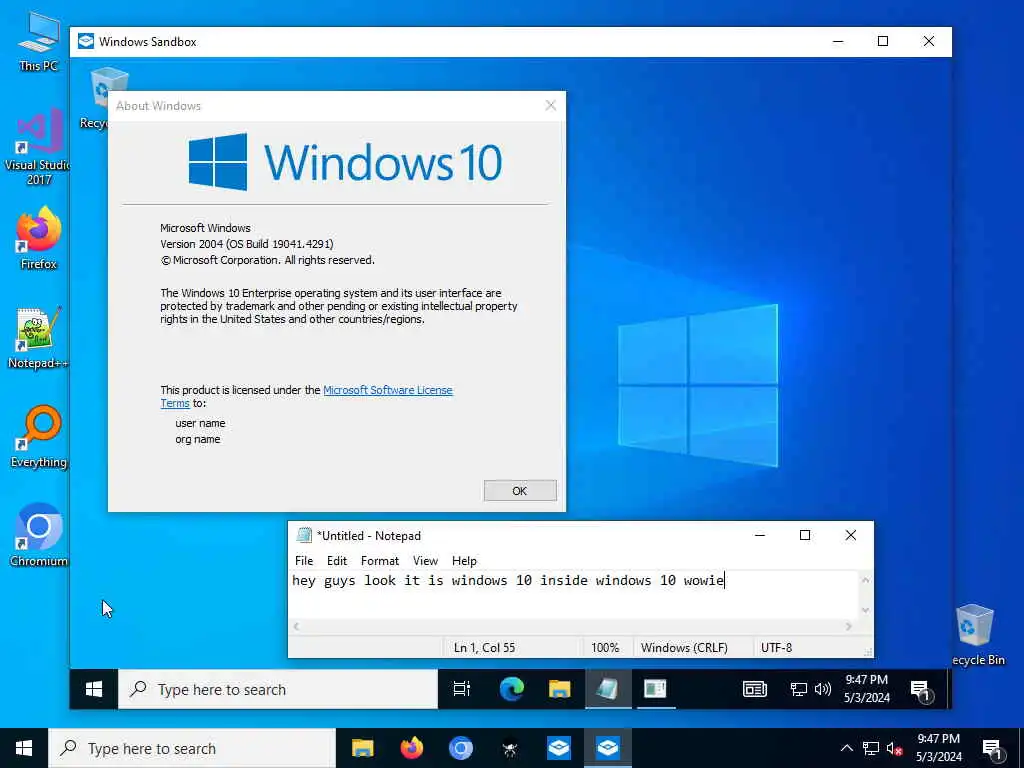Viewport: 1024px width, 768px height.
Task: Select the host Recycle Bin icon at the desktop's right edge
Action: tap(978, 635)
